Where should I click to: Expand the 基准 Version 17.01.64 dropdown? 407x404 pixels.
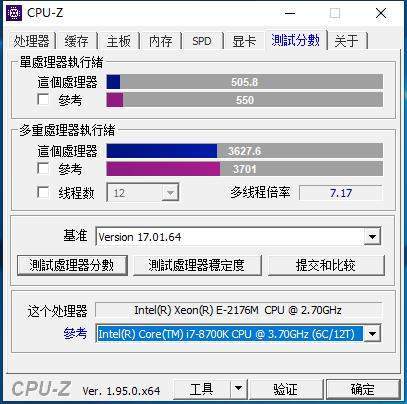(372, 237)
